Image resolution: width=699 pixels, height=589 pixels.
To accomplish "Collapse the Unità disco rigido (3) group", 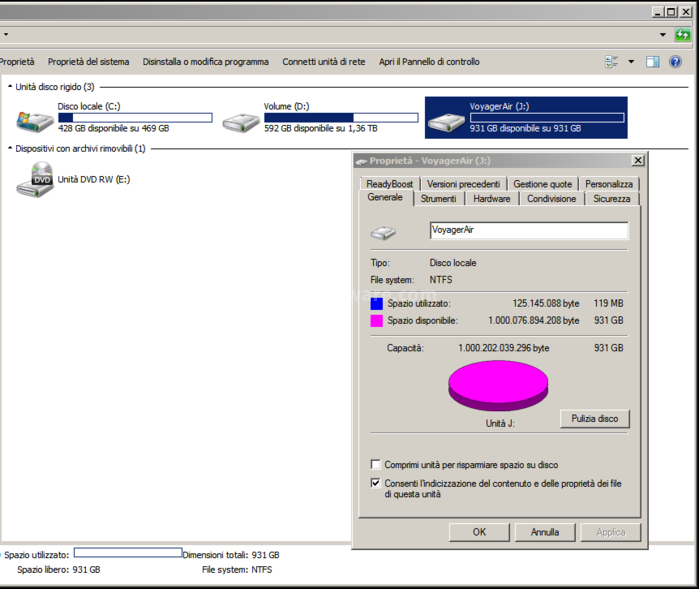I will 10,86.
